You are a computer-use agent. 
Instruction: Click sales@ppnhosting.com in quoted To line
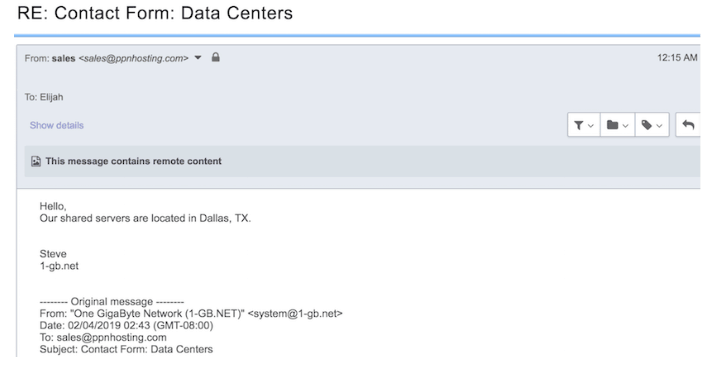[x=112, y=338]
